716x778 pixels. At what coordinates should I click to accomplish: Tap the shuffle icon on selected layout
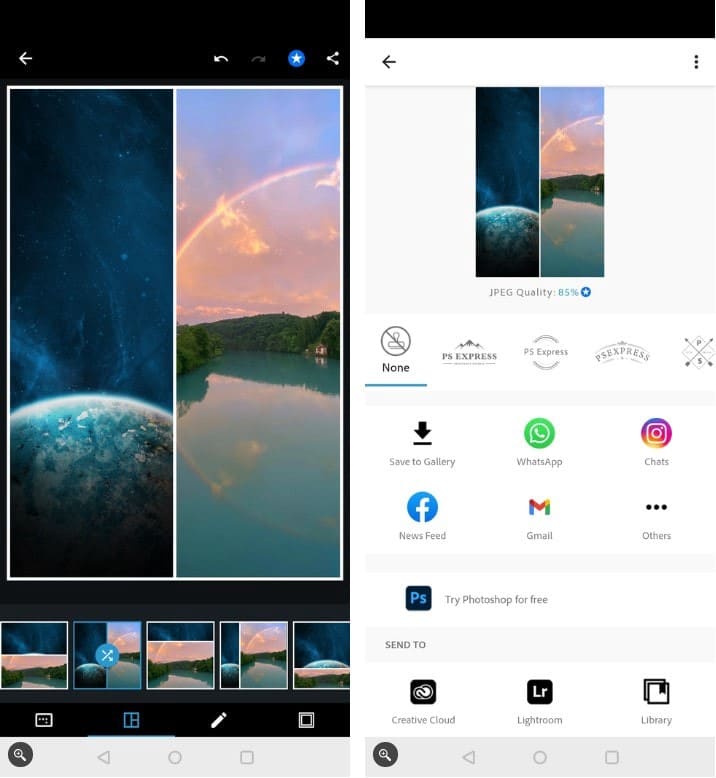pos(107,655)
